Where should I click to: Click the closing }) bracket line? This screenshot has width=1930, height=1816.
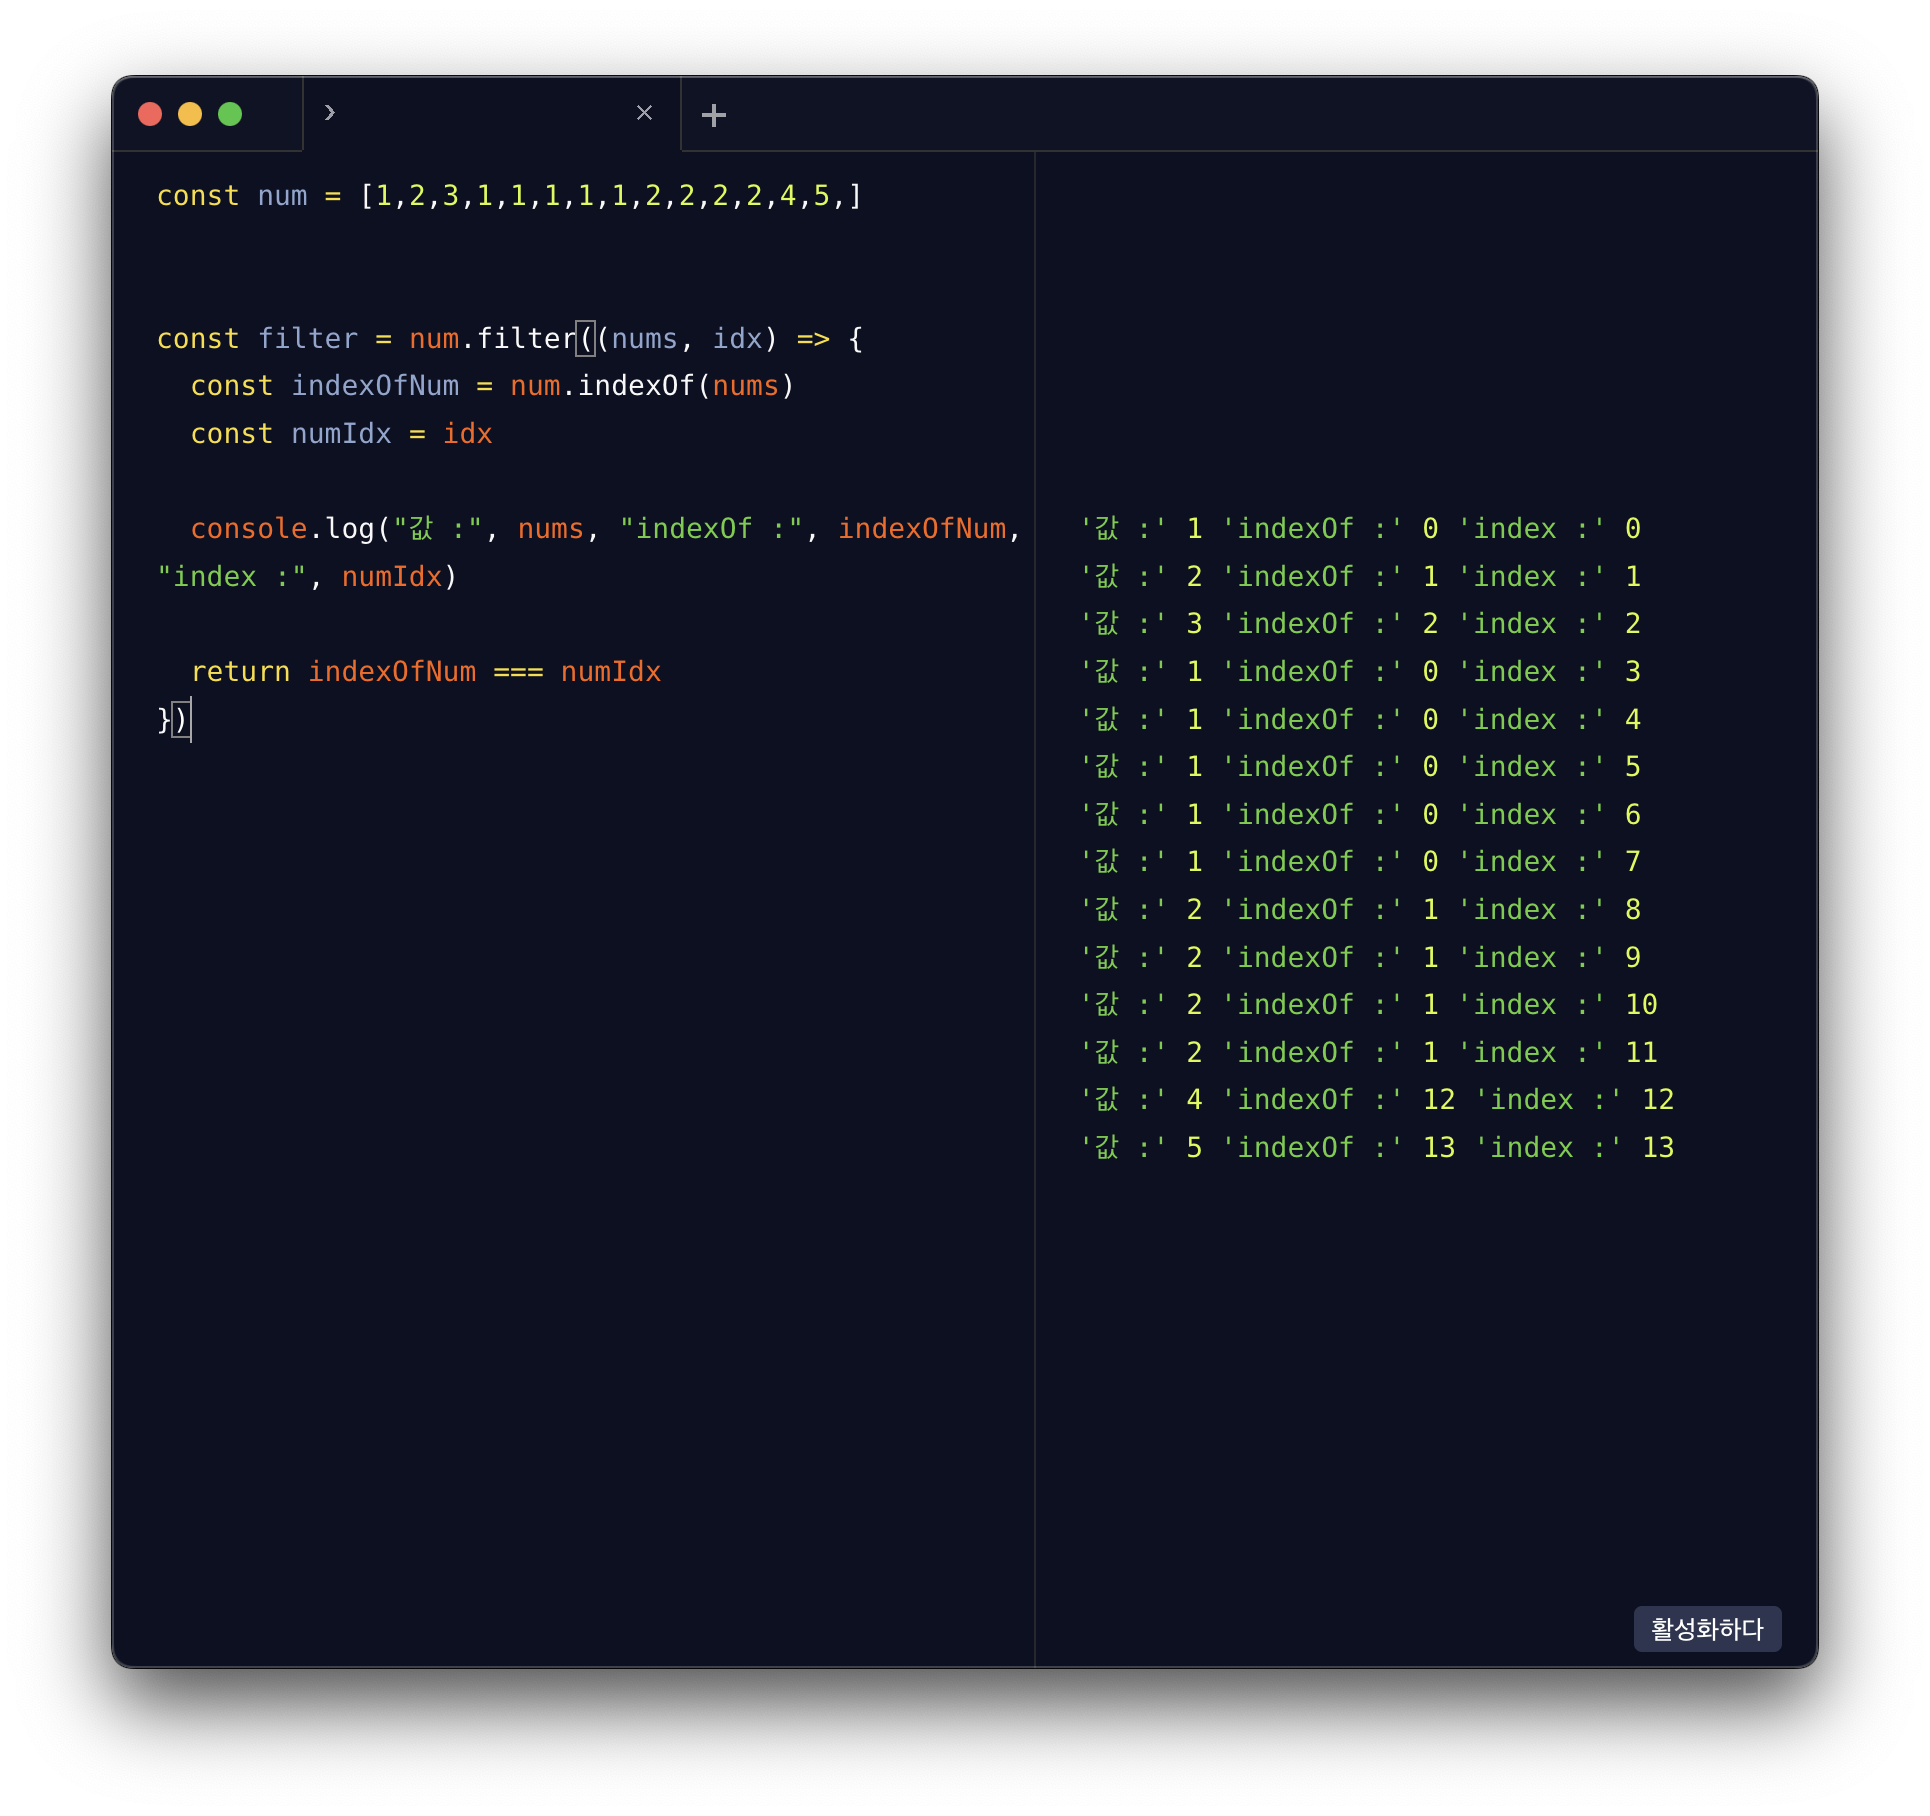coord(171,720)
